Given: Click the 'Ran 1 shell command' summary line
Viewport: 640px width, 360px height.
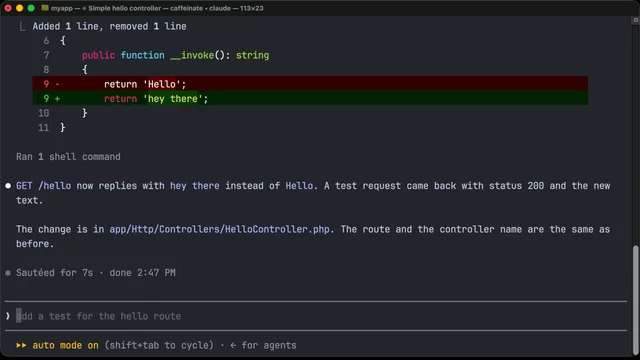Looking at the screenshot, I should pos(68,157).
